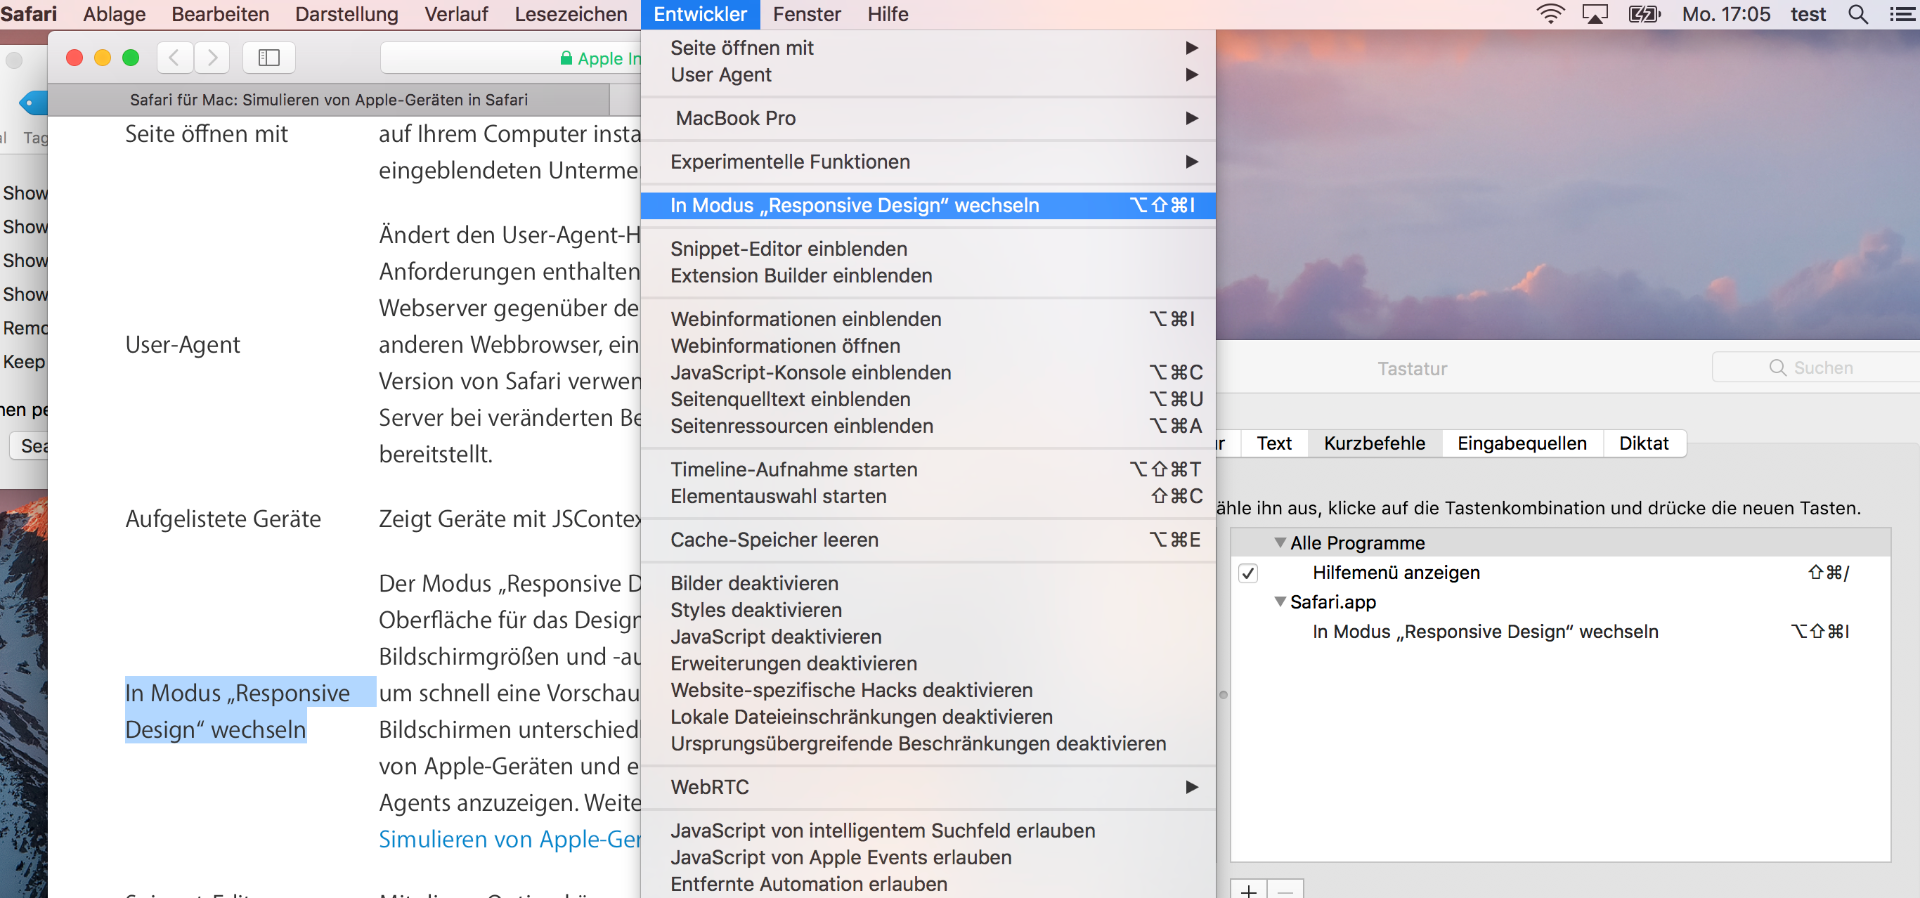Click the Aufgelistete Geräte heading on the web page

point(223,519)
